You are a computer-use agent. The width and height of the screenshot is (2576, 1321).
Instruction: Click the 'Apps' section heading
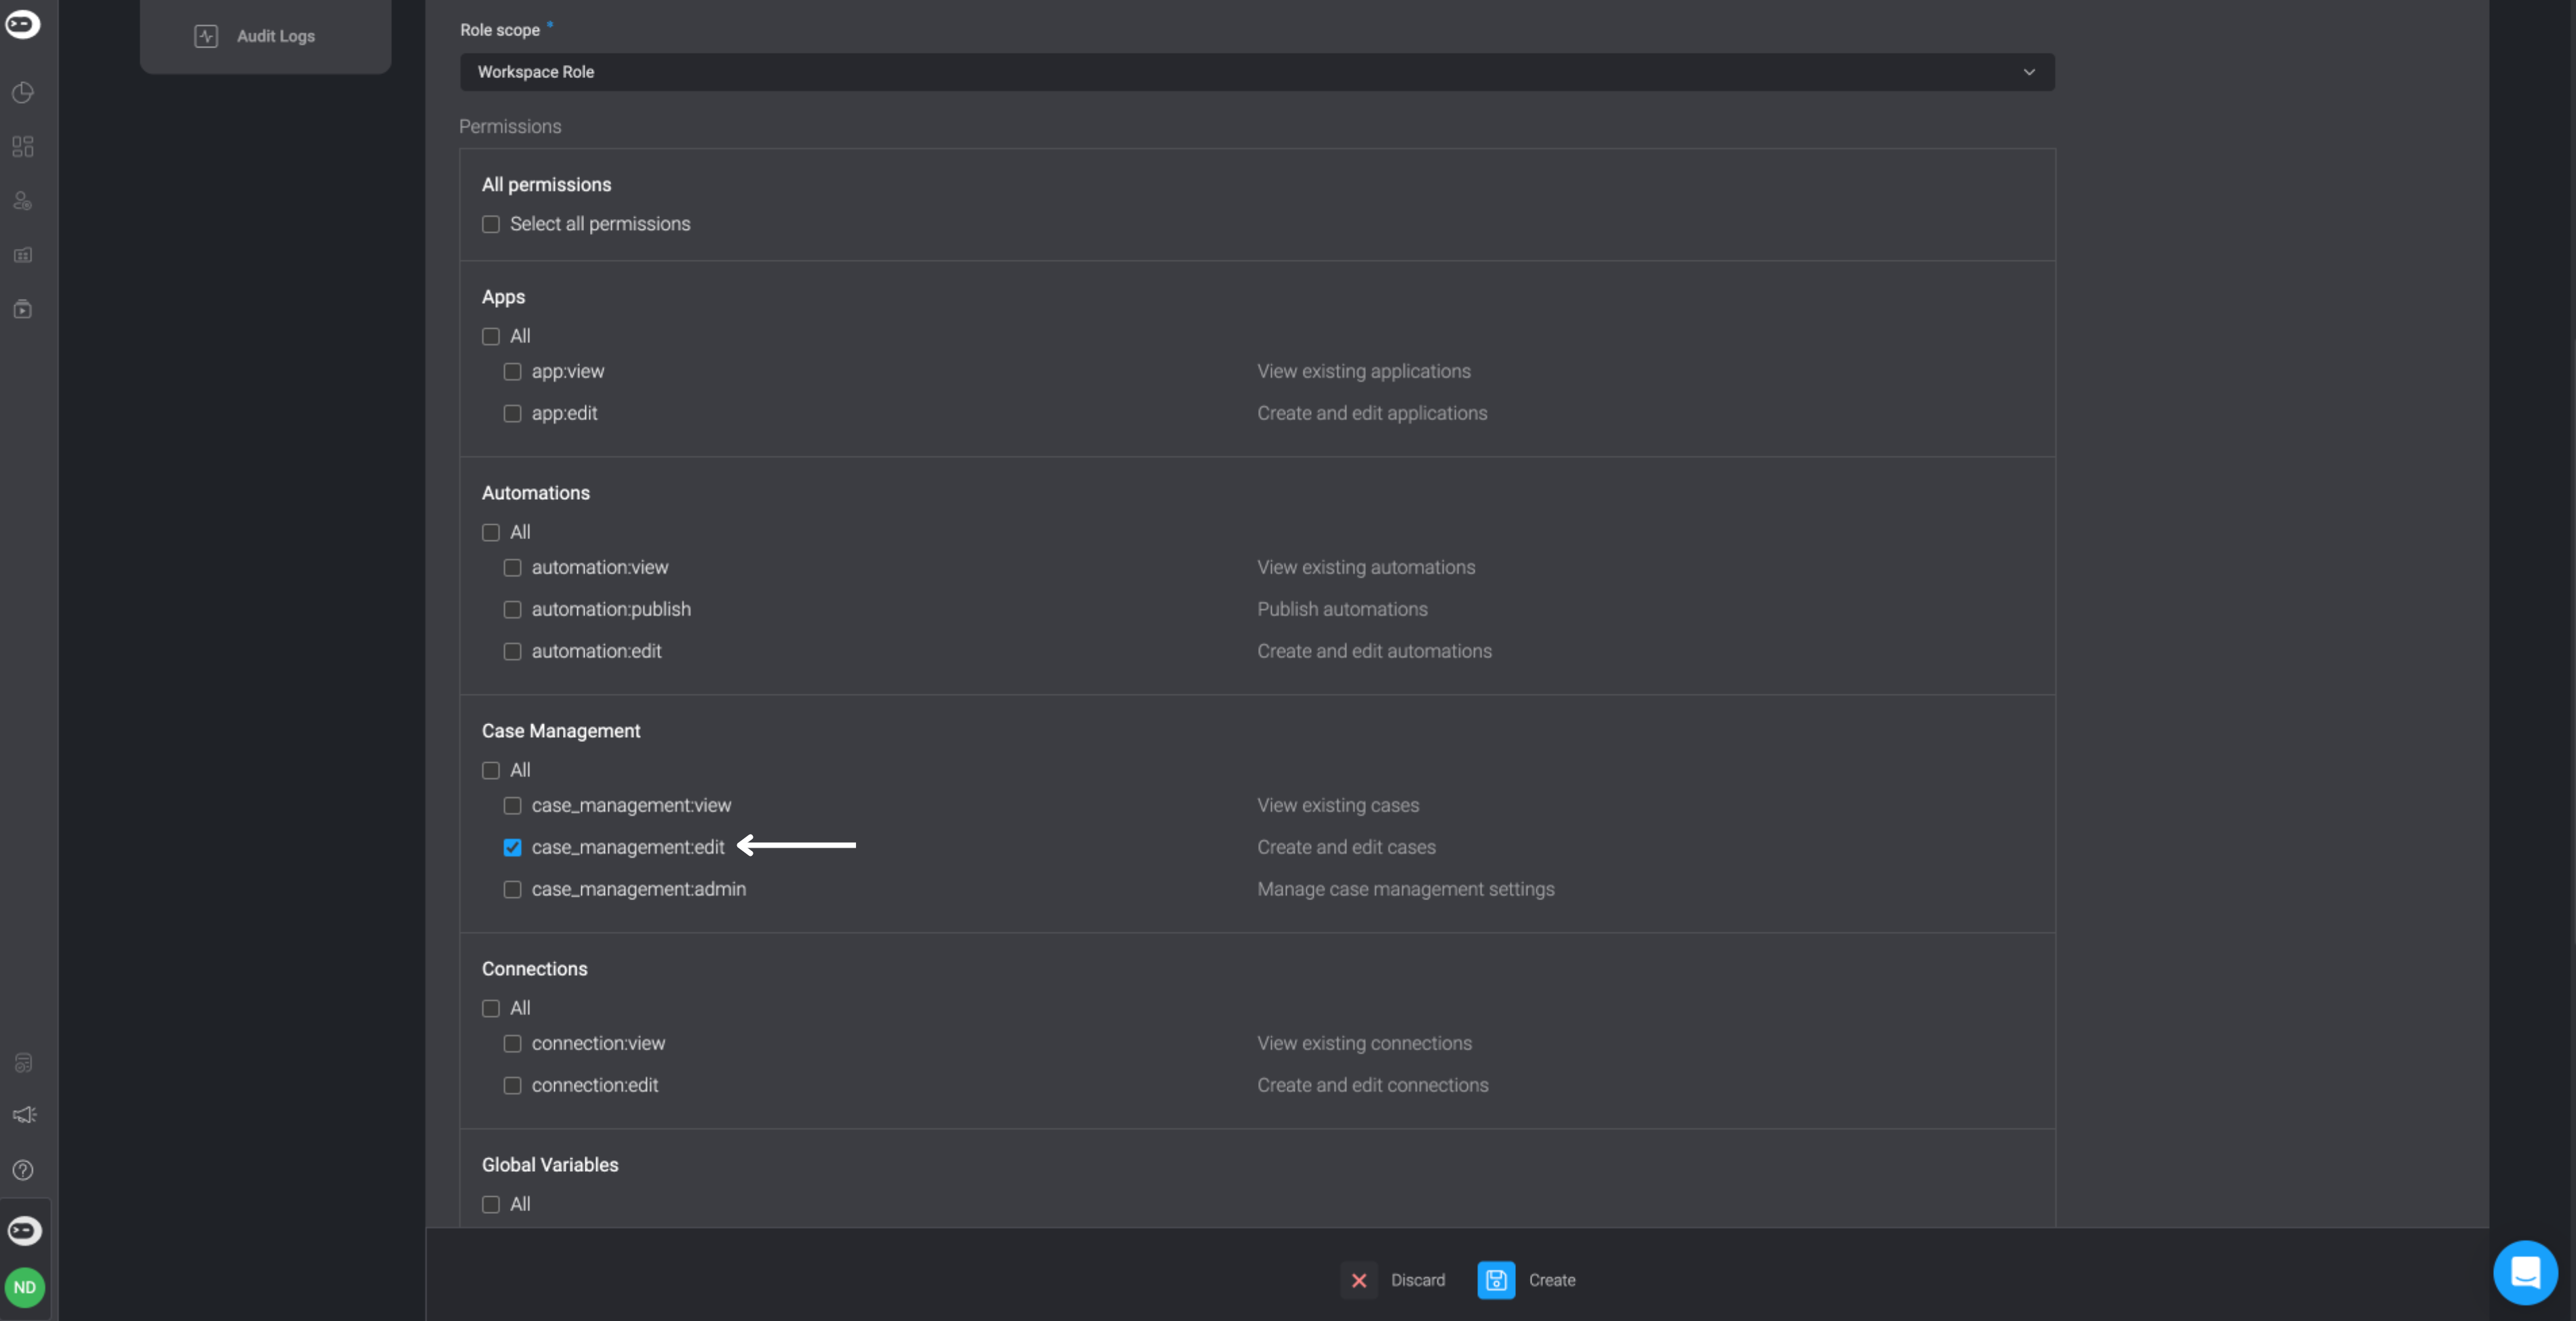[x=503, y=297]
